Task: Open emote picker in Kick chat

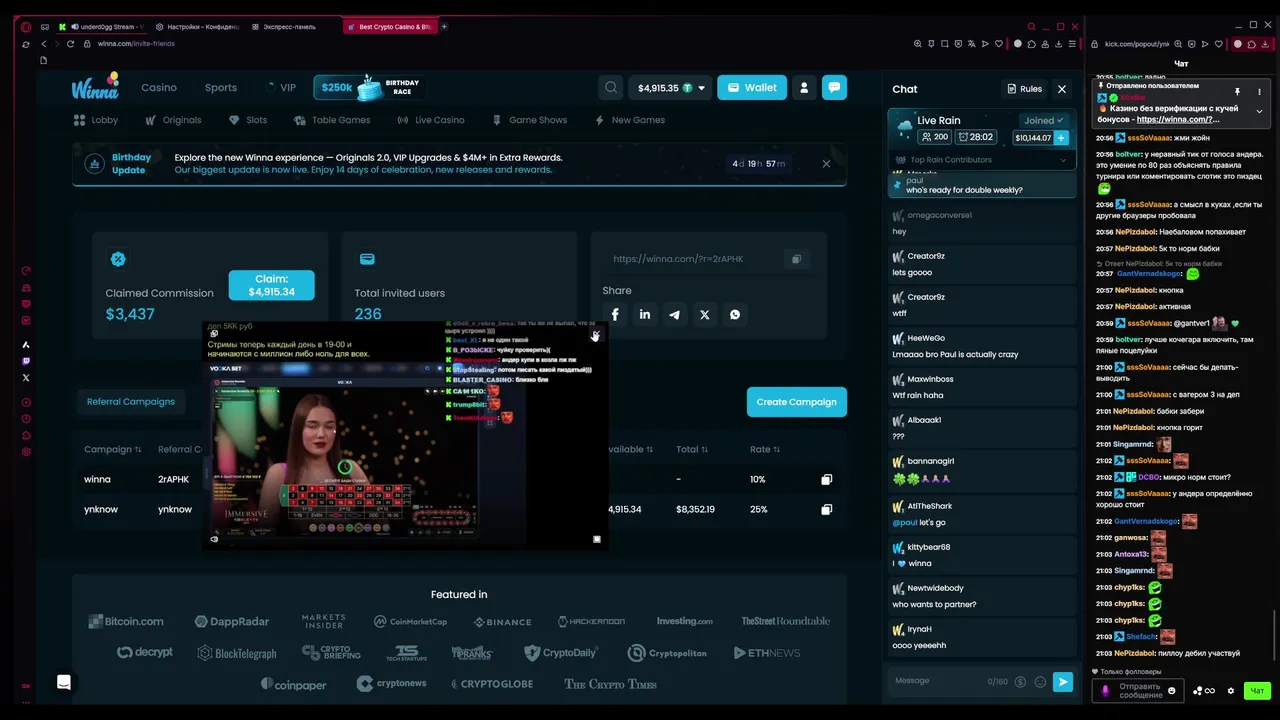Action: click(x=1172, y=691)
